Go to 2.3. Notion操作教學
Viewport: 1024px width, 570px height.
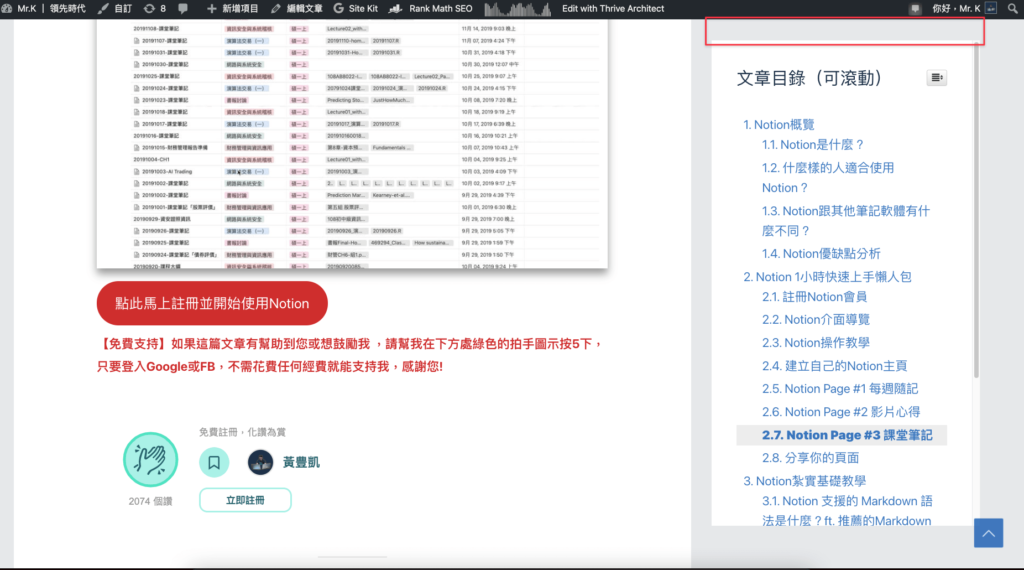pyautogui.click(x=816, y=343)
